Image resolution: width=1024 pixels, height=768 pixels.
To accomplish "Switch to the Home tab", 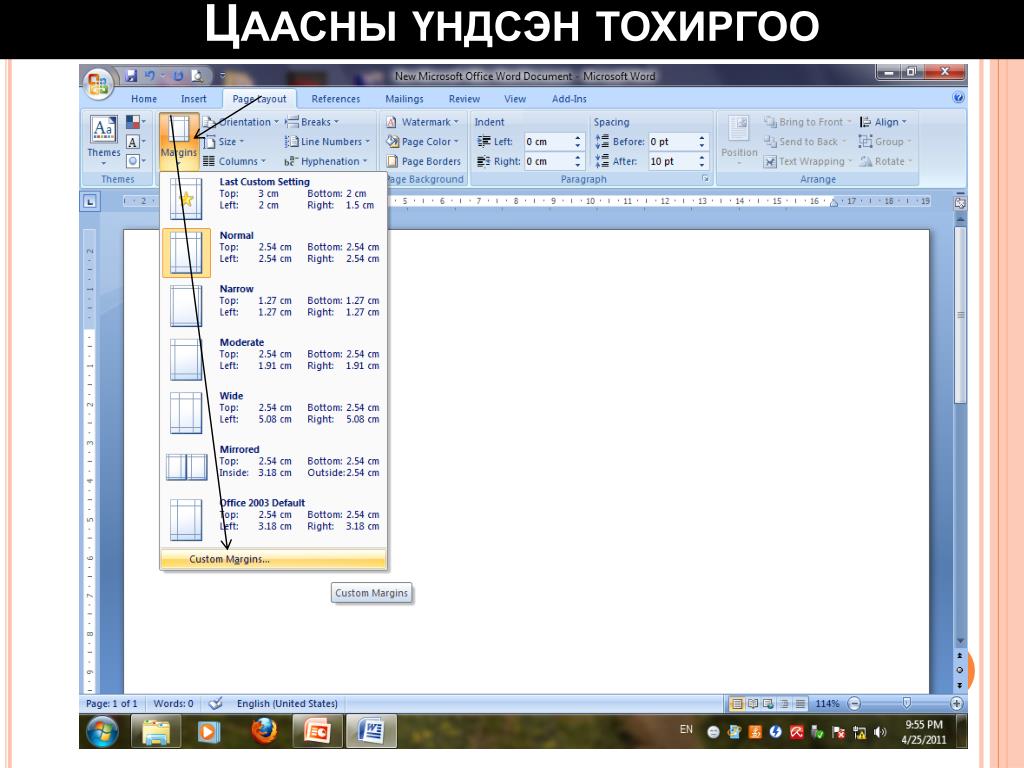I will pyautogui.click(x=144, y=99).
